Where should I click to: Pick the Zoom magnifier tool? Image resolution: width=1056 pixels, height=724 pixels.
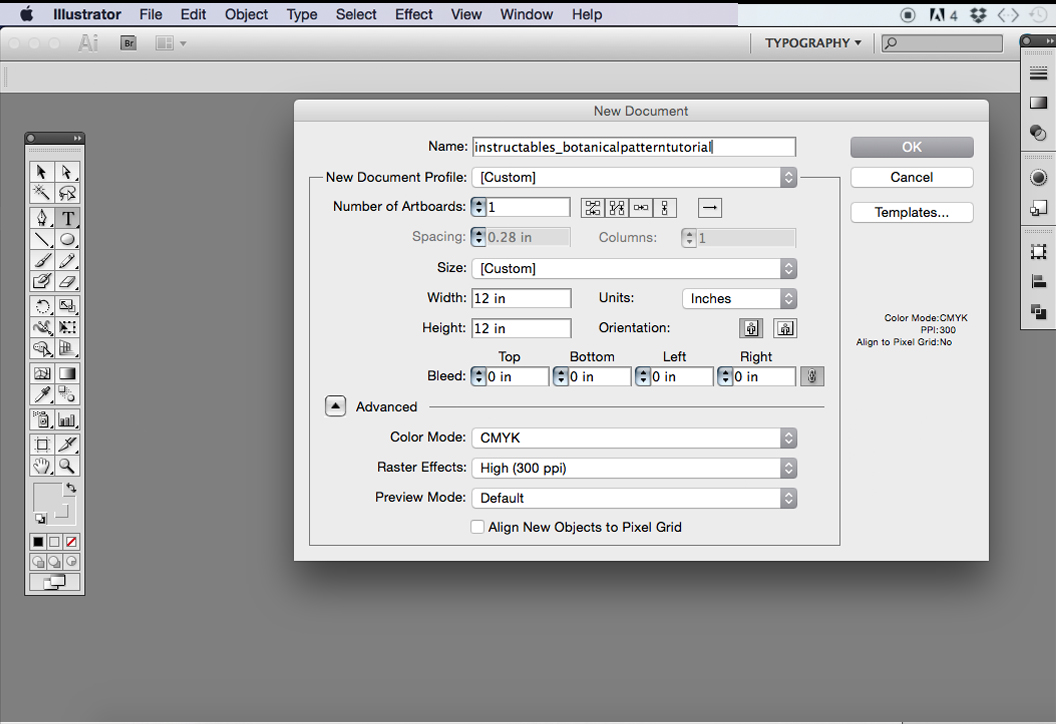[x=67, y=465]
